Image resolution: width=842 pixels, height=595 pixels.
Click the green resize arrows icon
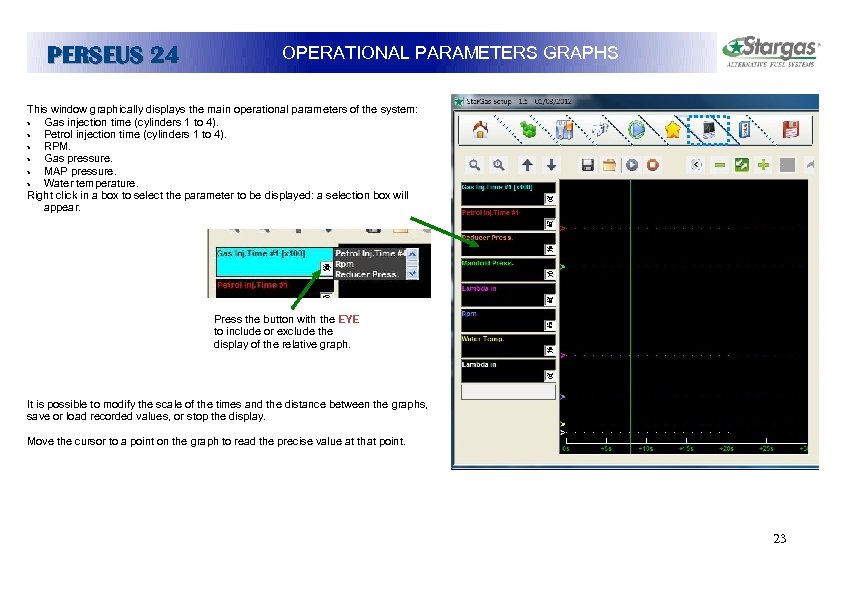tap(742, 165)
